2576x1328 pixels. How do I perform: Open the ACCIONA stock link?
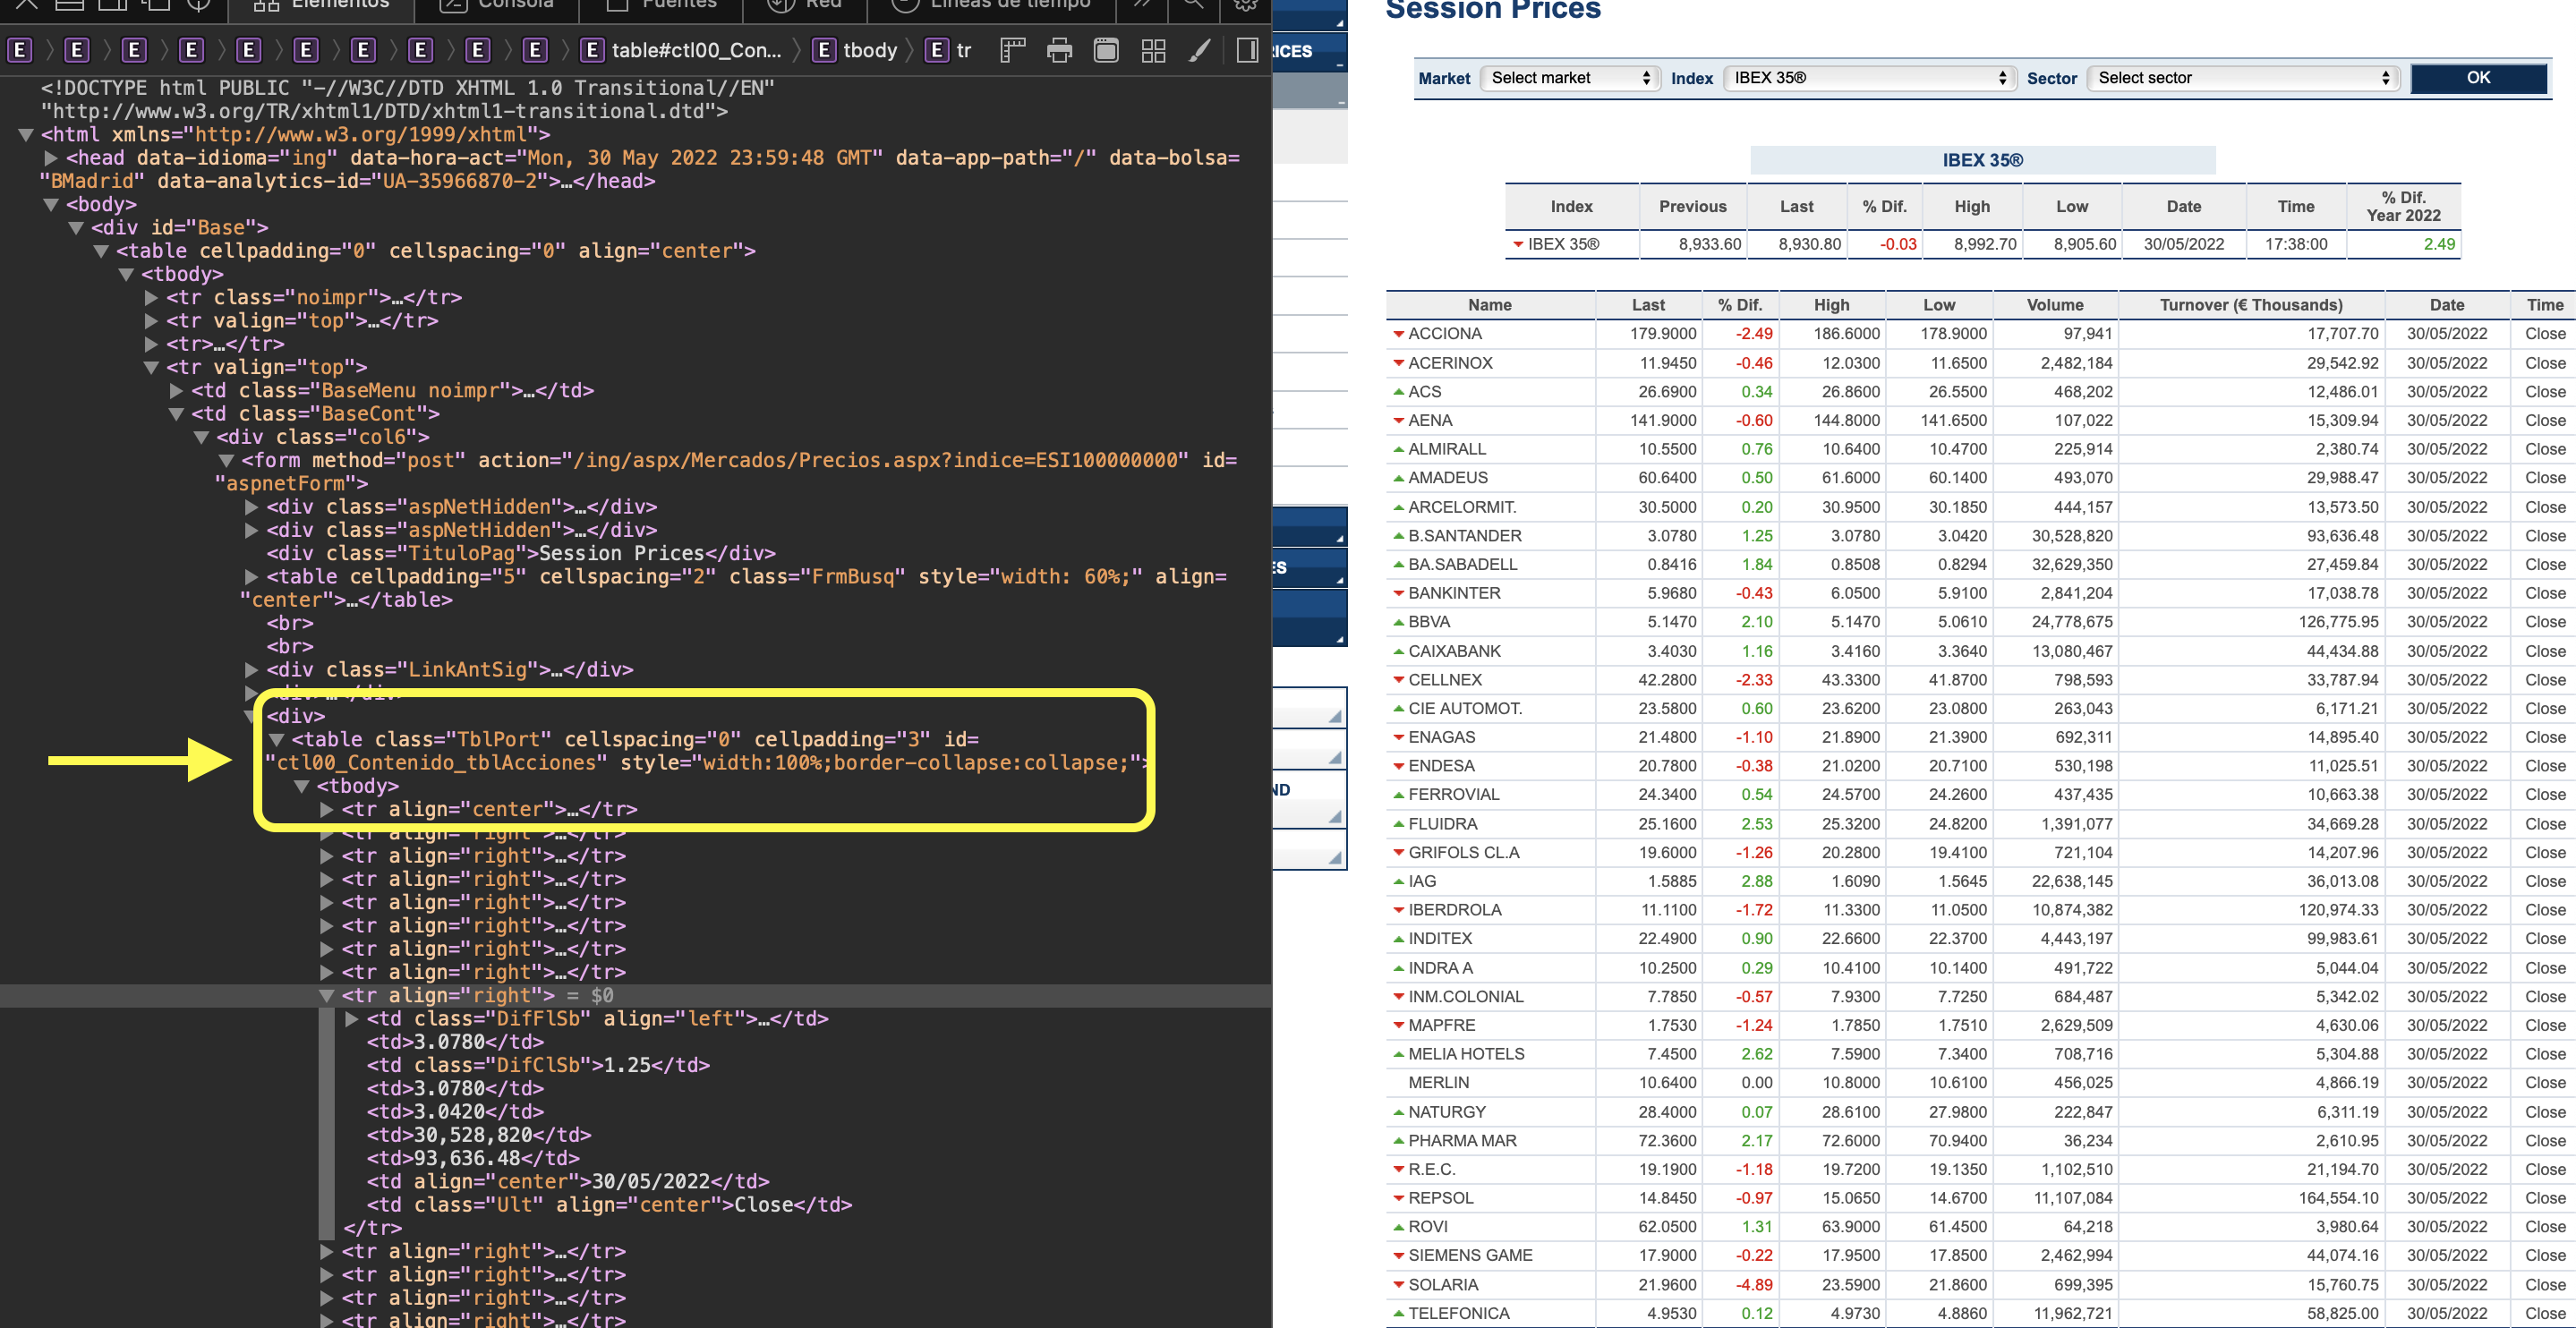[1445, 334]
